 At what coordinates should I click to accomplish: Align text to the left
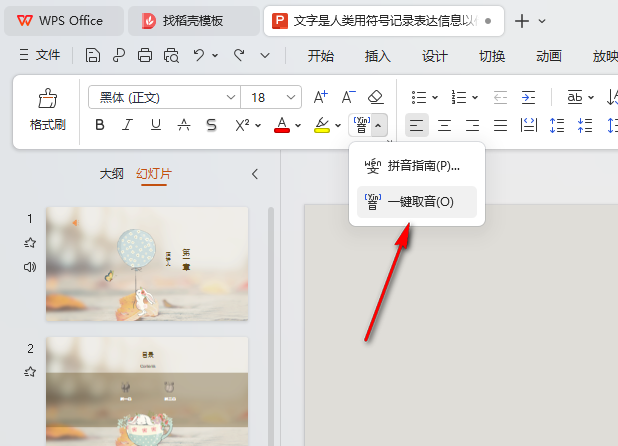point(417,125)
